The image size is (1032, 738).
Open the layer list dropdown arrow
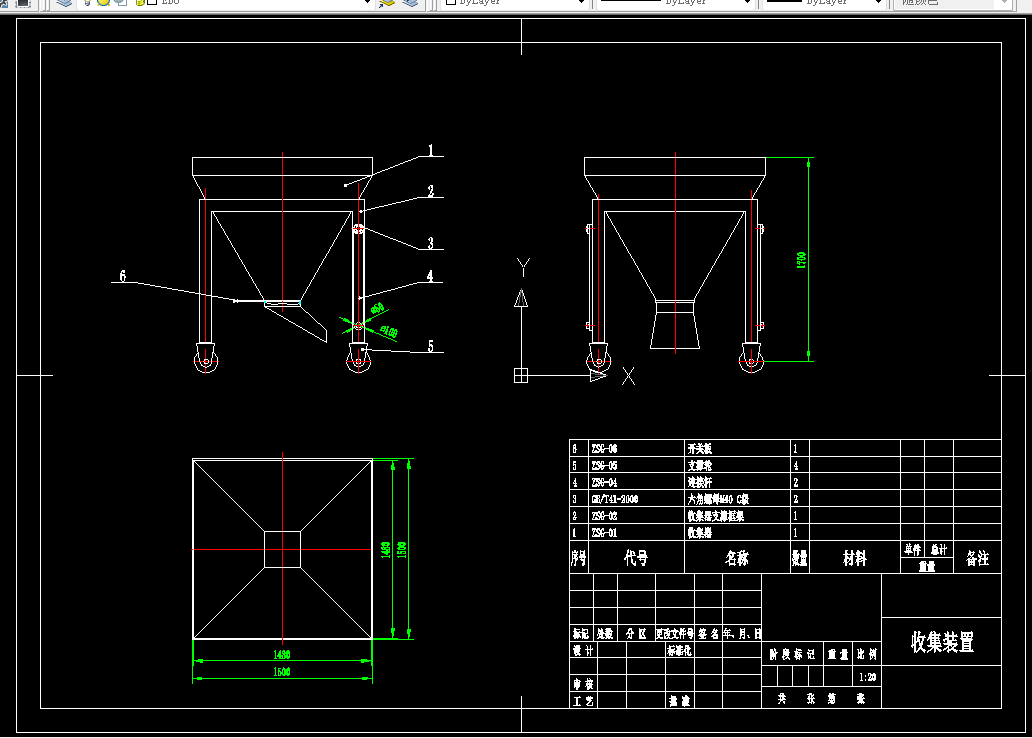click(x=367, y=3)
